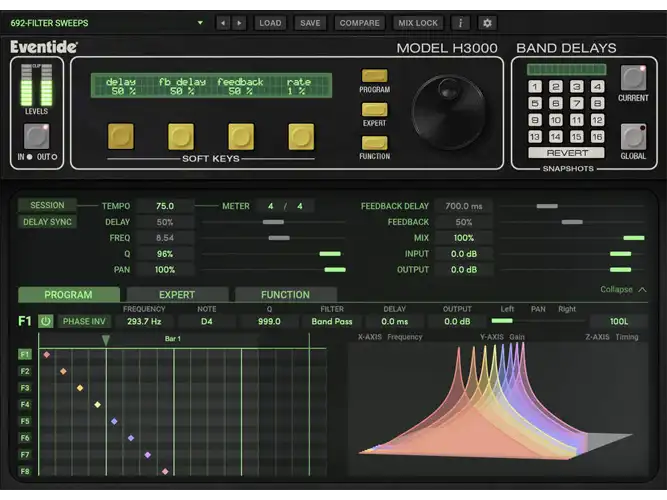Click the large black data wheel
Screen dimensions: 667x500
click(448, 111)
